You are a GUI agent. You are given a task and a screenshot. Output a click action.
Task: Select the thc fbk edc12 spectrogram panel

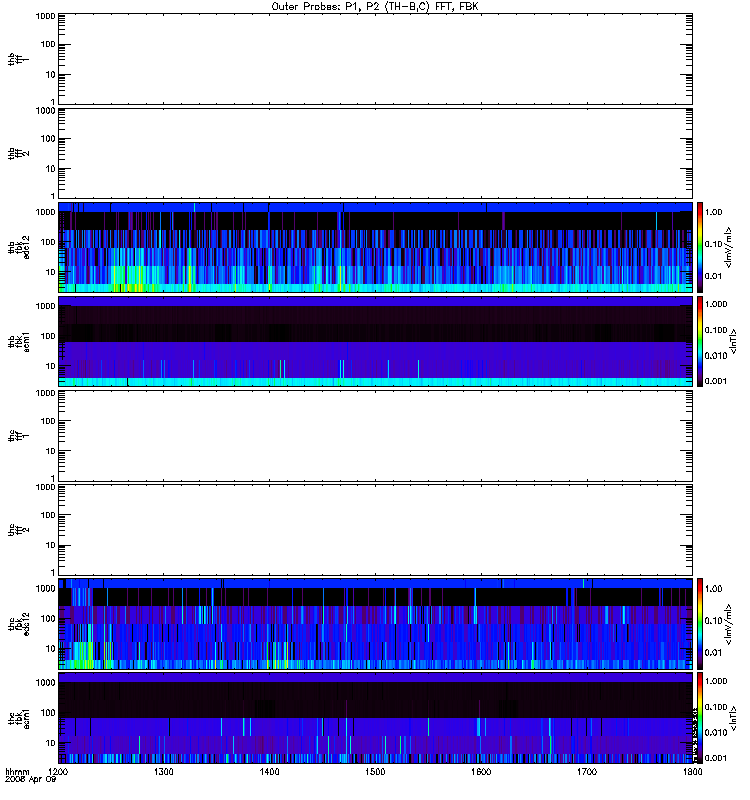pos(375,623)
